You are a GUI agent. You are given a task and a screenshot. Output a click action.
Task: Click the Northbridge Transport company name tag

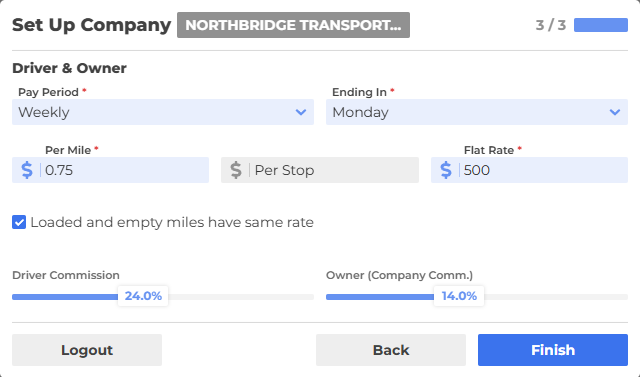293,25
